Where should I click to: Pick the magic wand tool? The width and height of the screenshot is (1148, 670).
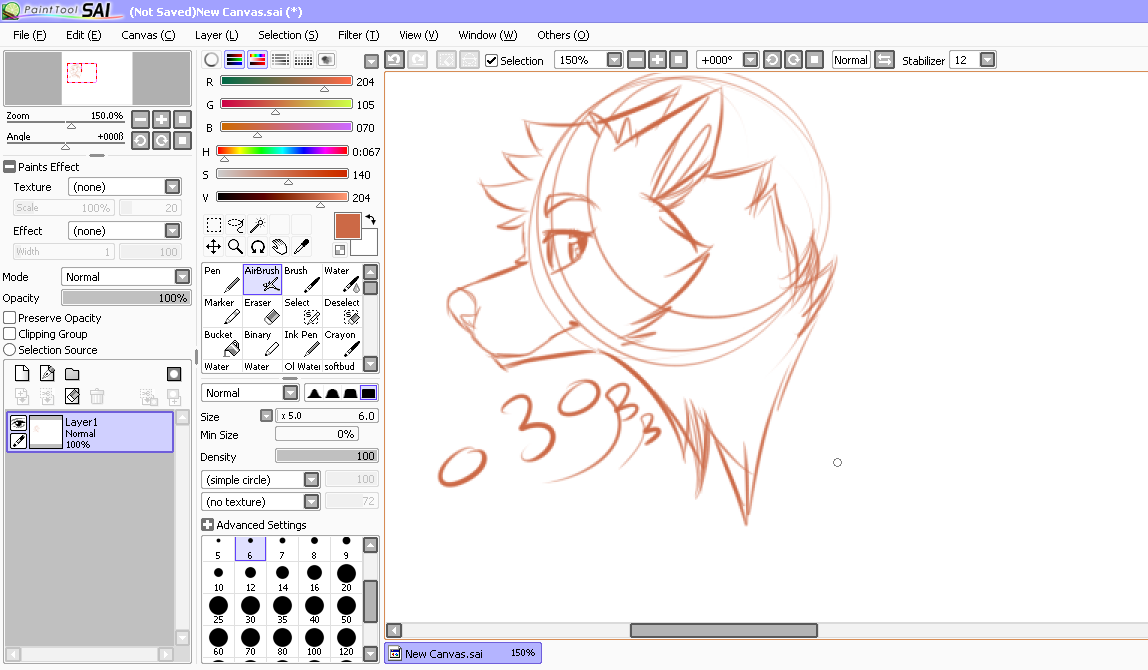point(258,225)
